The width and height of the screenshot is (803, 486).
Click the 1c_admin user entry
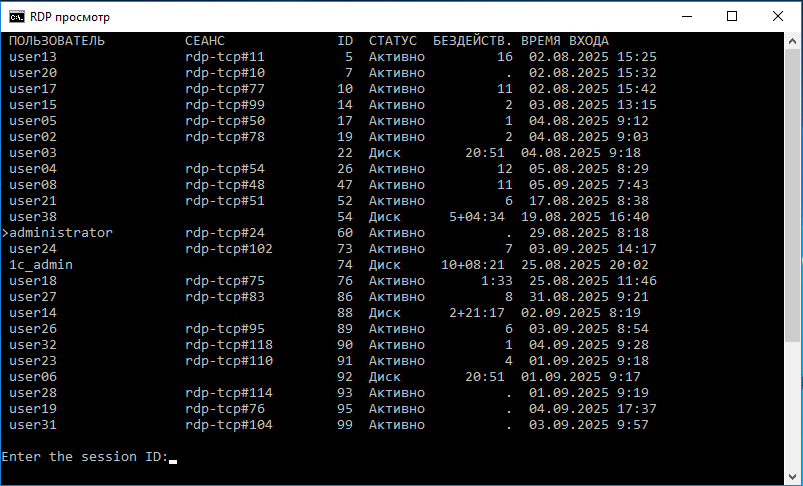41,265
